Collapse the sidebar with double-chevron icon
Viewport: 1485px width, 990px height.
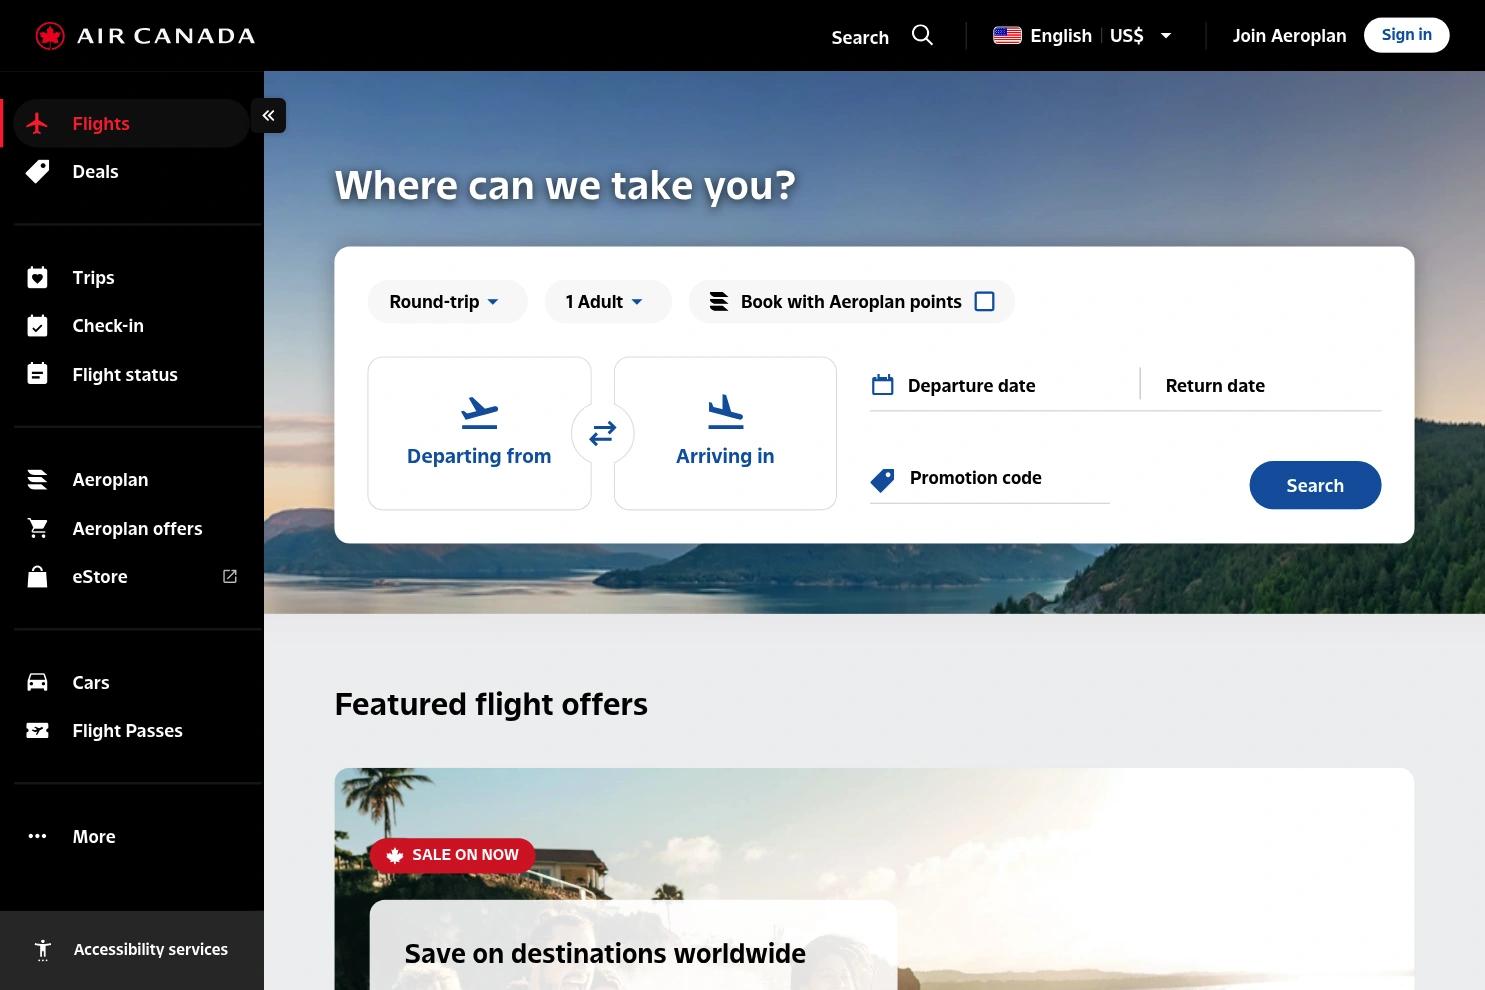pos(268,116)
